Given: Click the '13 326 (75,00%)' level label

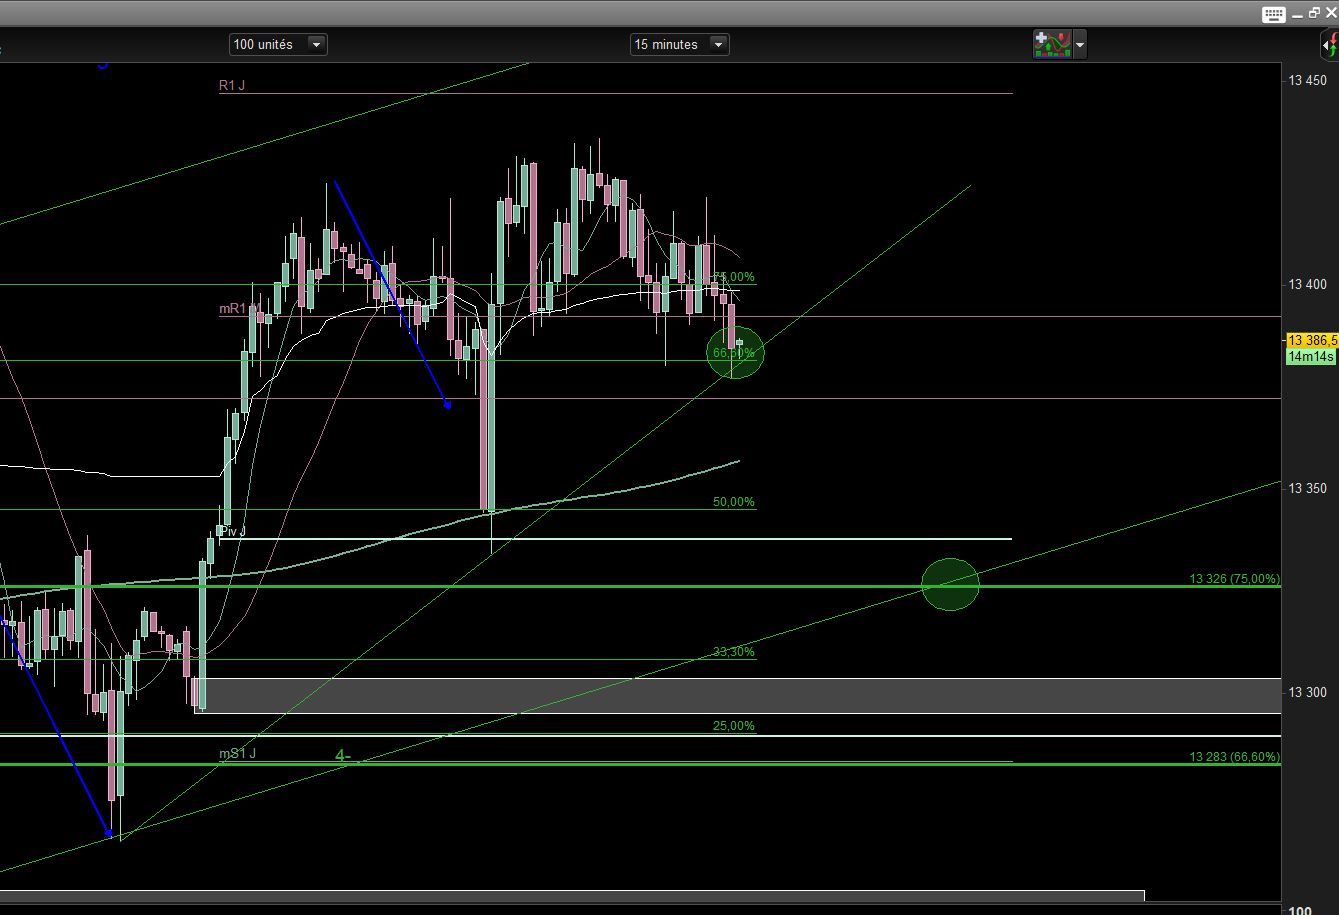Looking at the screenshot, I should pyautogui.click(x=1234, y=579).
